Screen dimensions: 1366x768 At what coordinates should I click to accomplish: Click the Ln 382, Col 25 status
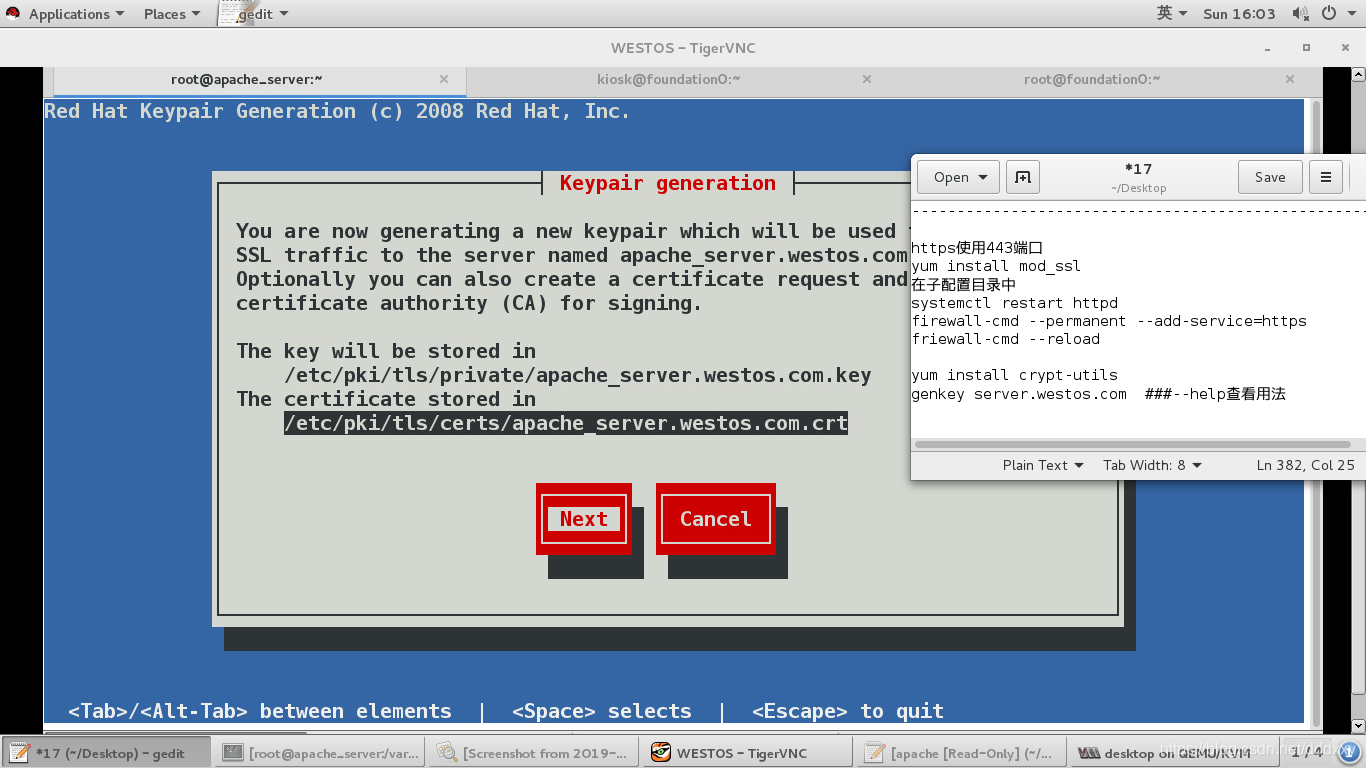[1305, 465]
